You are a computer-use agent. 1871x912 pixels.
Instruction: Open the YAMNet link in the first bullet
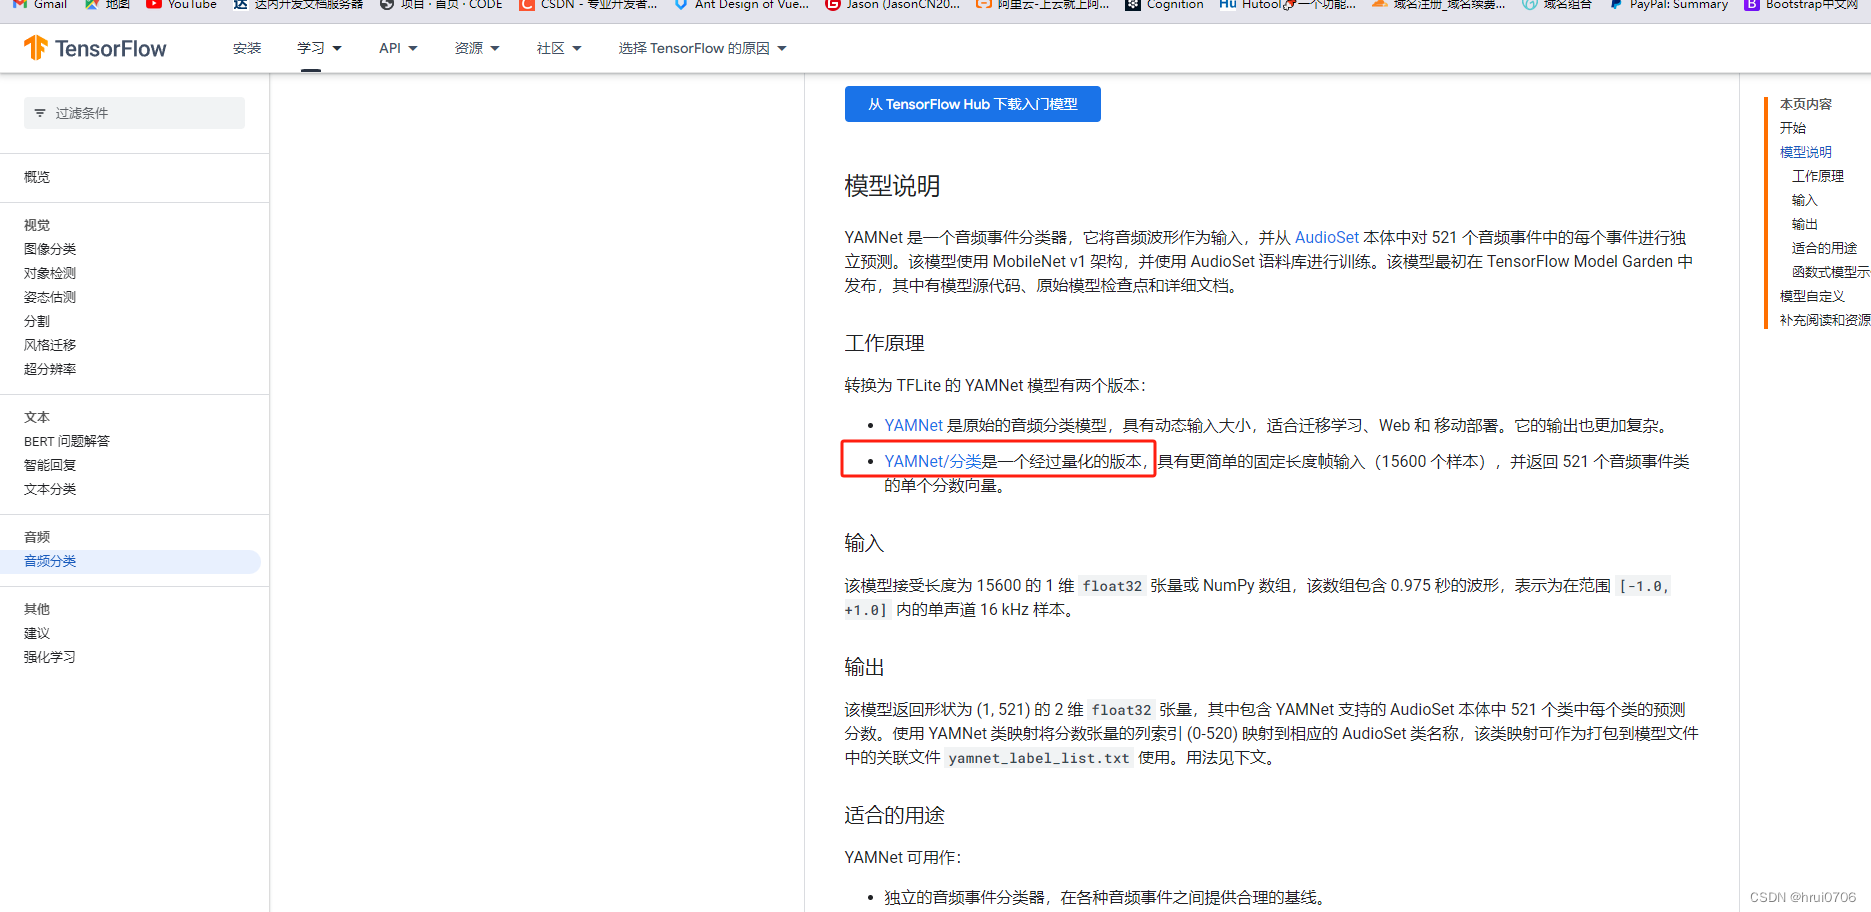tap(913, 425)
